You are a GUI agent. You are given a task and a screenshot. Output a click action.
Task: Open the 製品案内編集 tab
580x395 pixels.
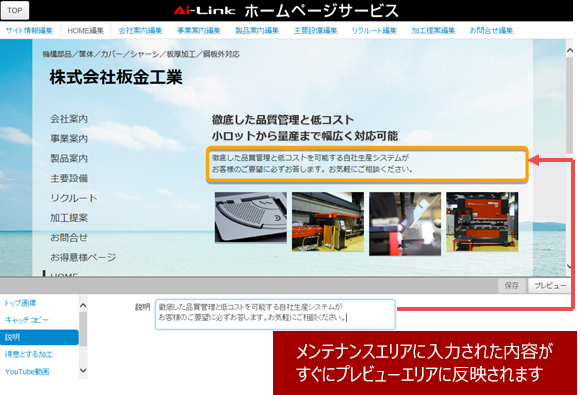pyautogui.click(x=257, y=31)
